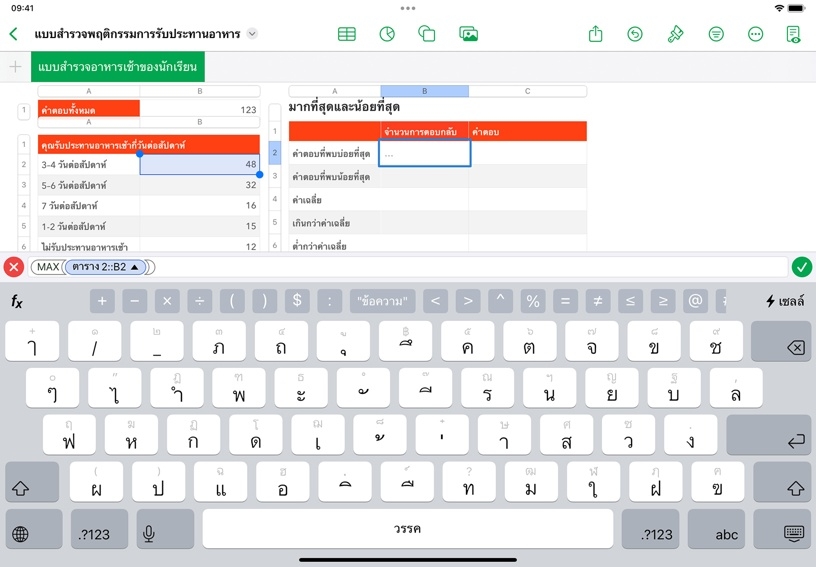816x567 pixels.
Task: Cancel formula with red X button
Action: pyautogui.click(x=14, y=267)
